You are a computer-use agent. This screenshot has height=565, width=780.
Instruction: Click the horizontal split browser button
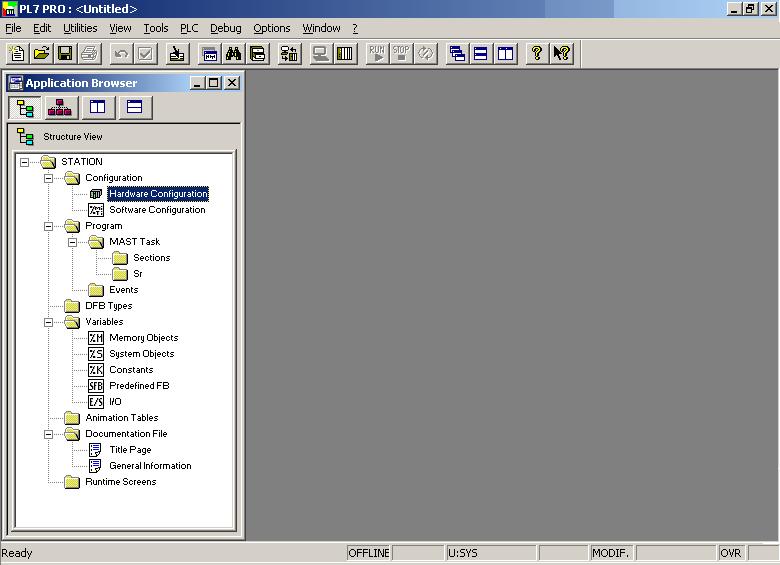coord(134,107)
